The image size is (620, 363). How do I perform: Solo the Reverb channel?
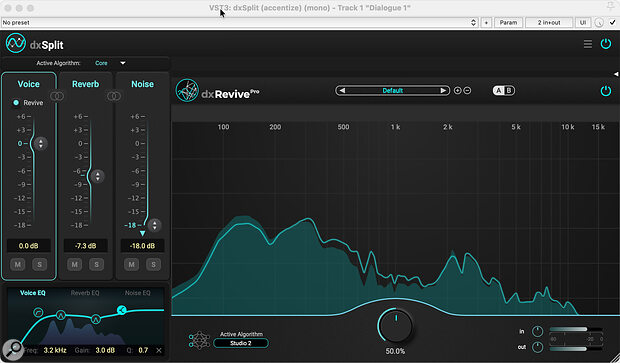coord(96,264)
